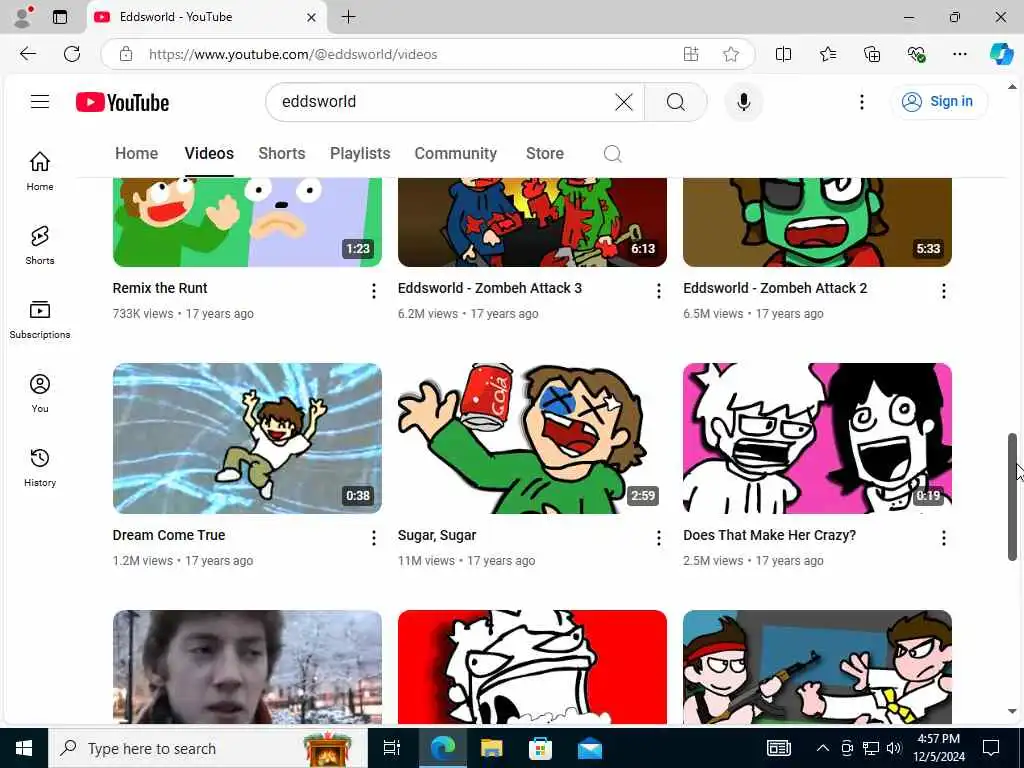Open options for Zombeh Attack 3
This screenshot has height=768, width=1024.
click(658, 291)
